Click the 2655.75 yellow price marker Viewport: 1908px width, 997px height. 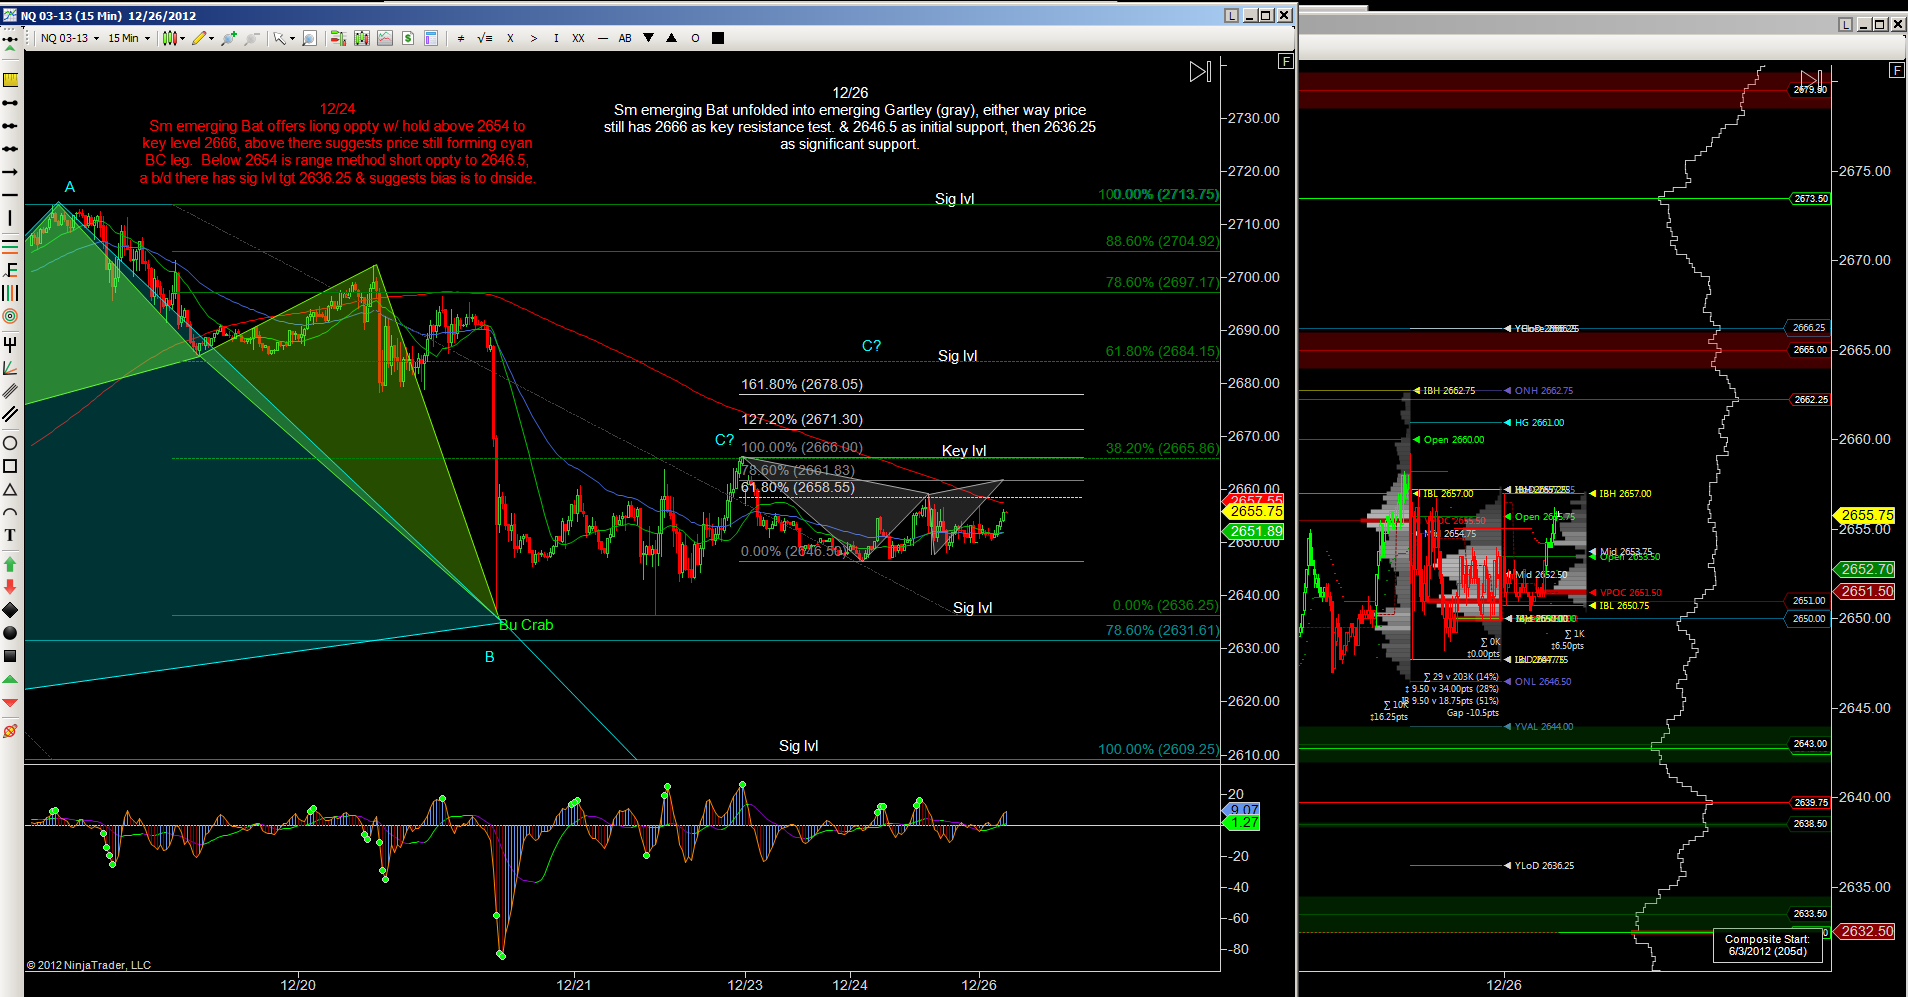click(x=1256, y=511)
